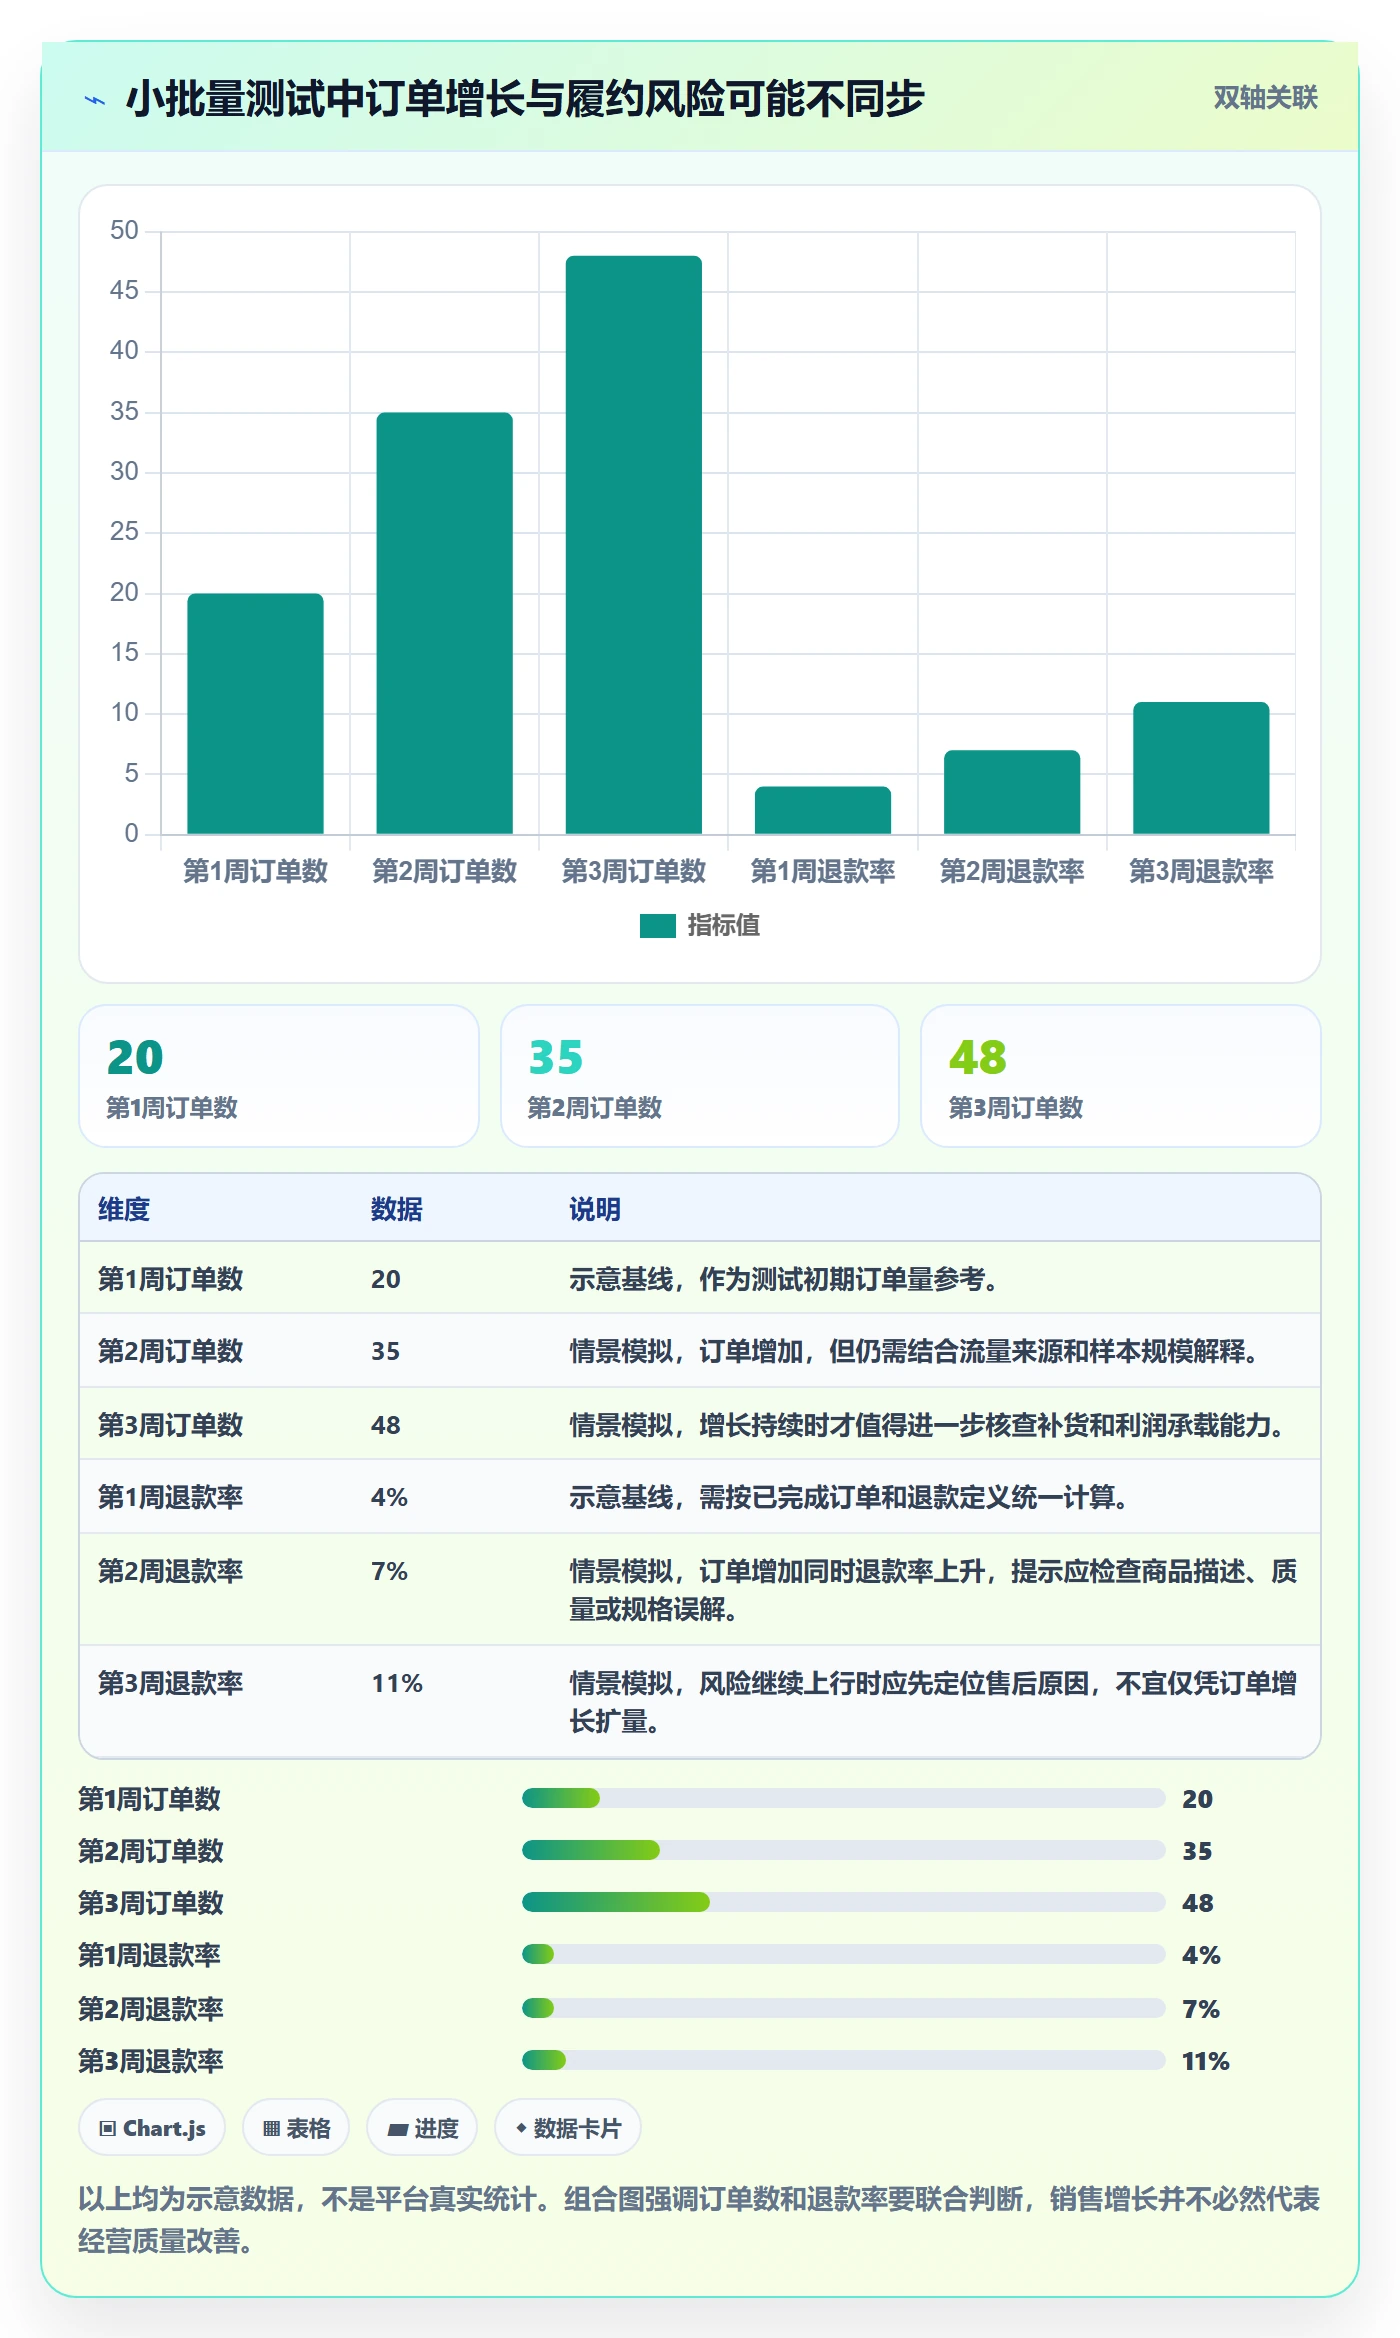Click the 第3周订单数 progress bar
Image resolution: width=1400 pixels, height=2338 pixels.
click(x=843, y=1902)
